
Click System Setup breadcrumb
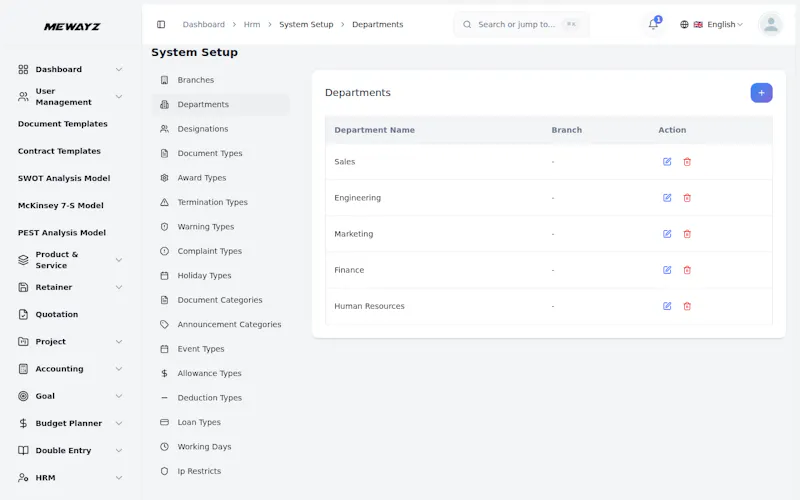click(306, 24)
